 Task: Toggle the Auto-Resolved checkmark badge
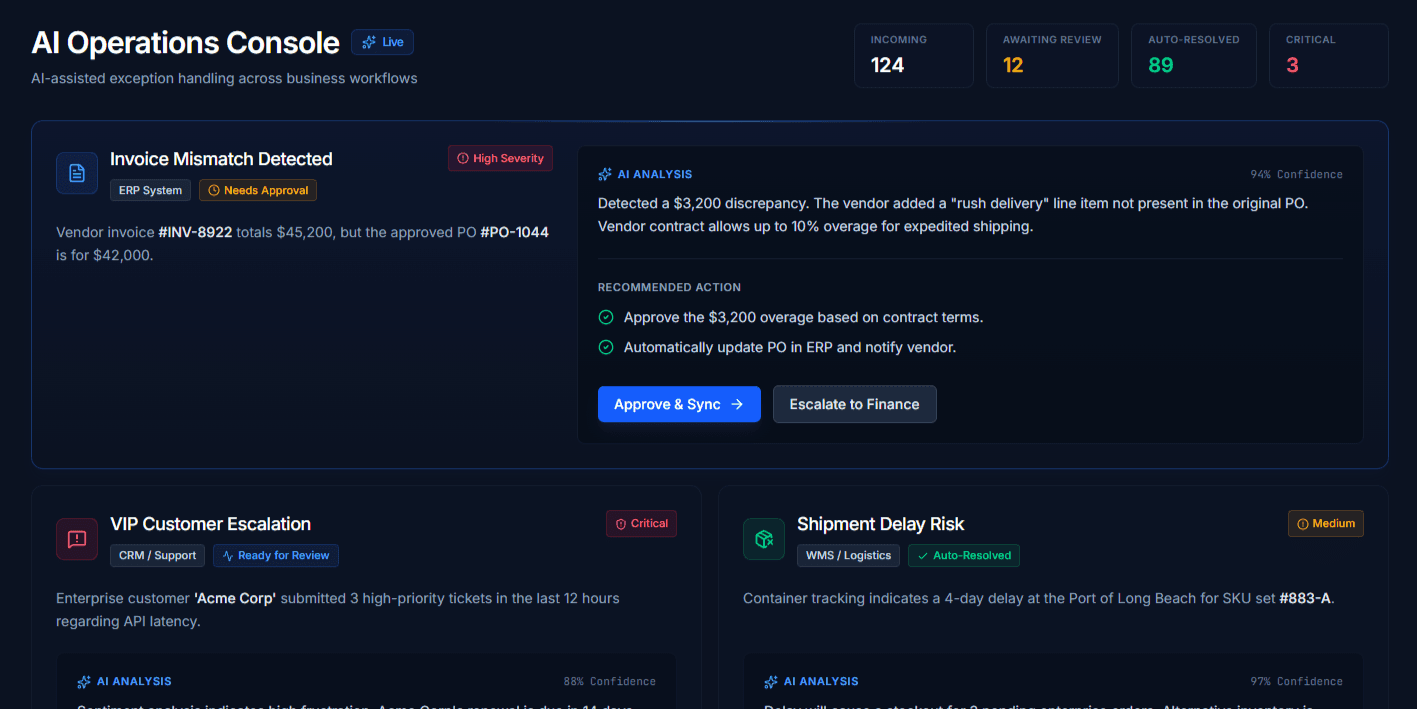(x=963, y=555)
